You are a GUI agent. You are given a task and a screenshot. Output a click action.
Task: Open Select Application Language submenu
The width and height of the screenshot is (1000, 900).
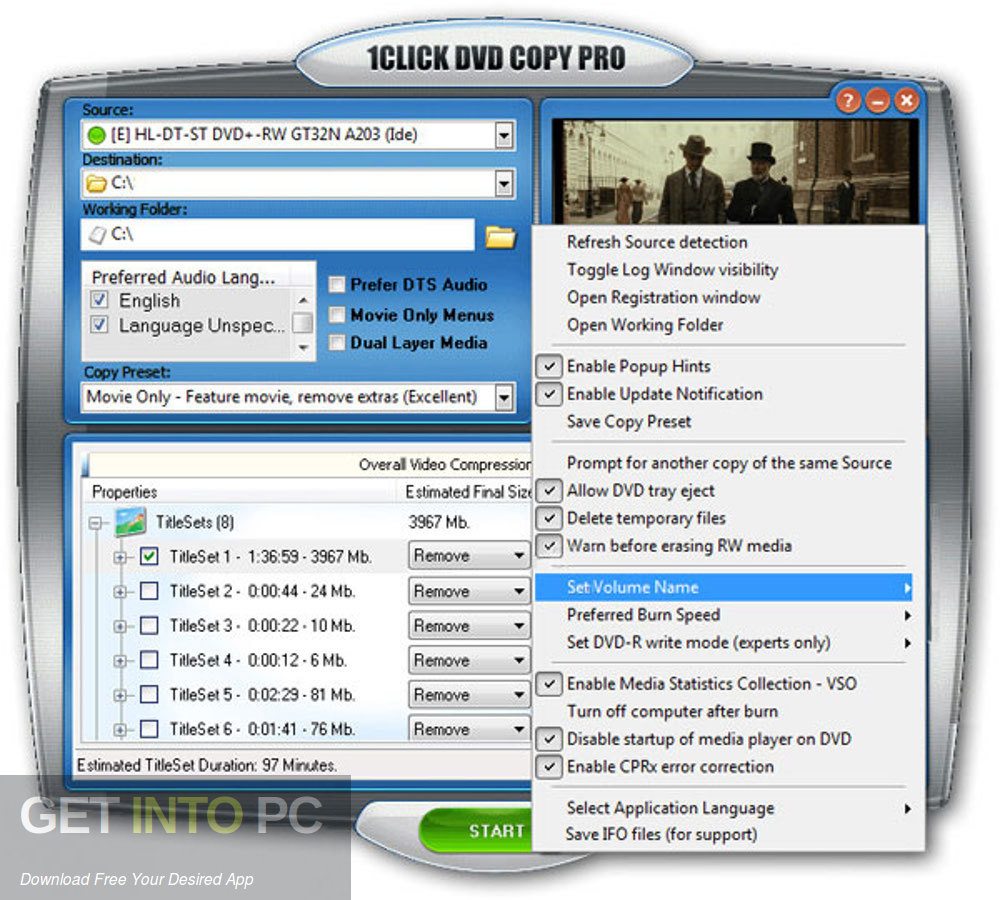click(x=724, y=808)
